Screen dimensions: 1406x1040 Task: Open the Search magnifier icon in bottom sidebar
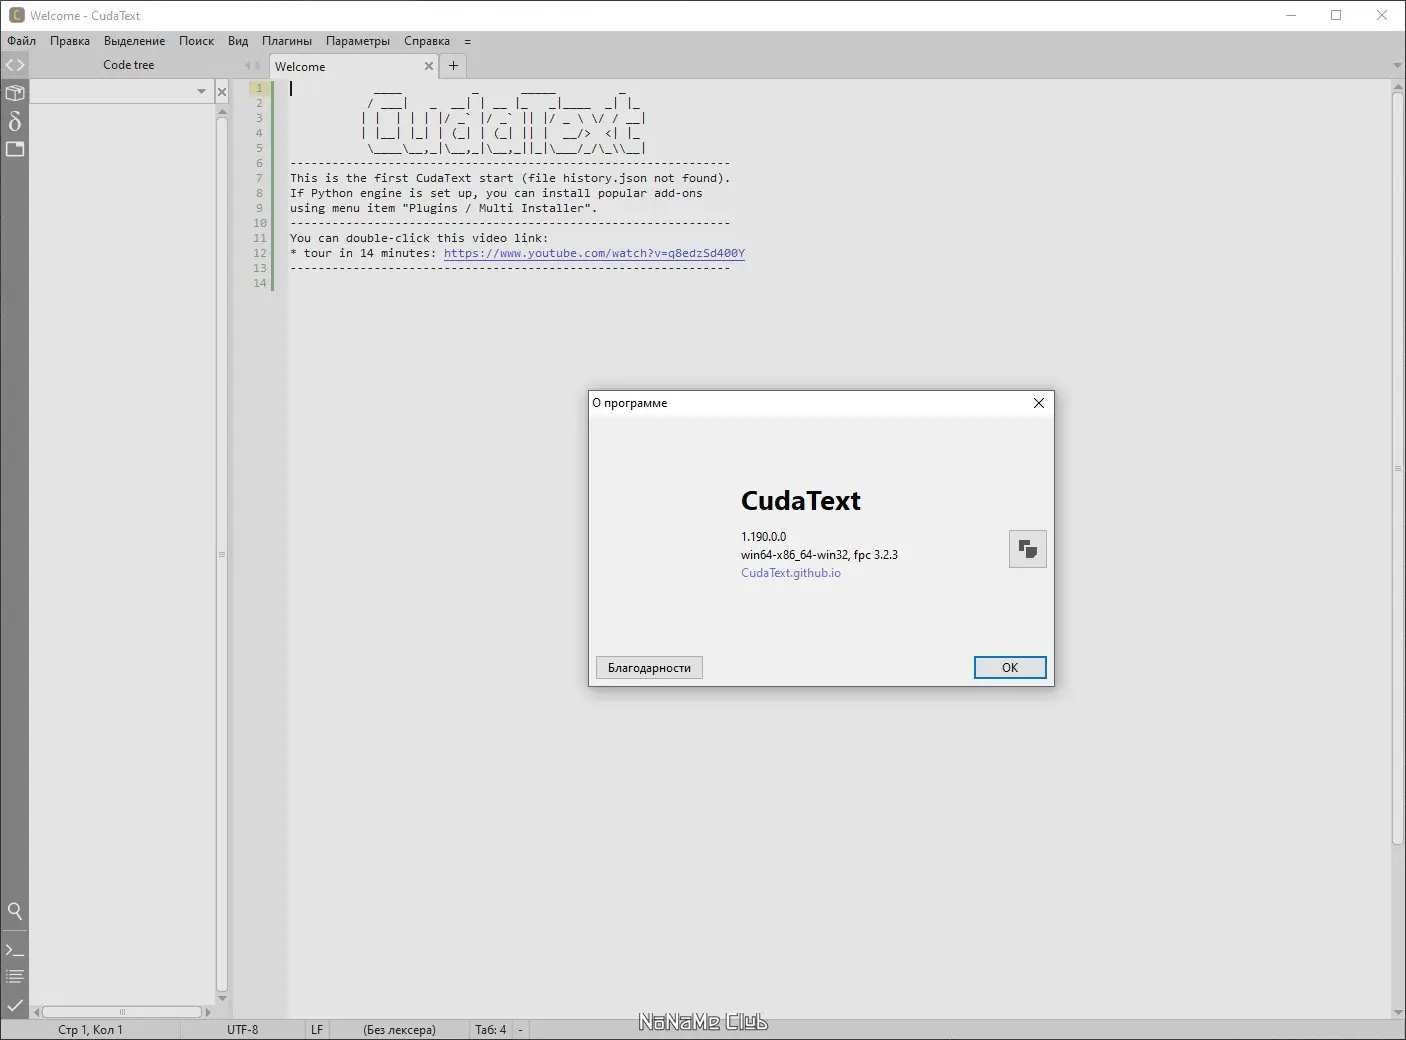pos(15,911)
